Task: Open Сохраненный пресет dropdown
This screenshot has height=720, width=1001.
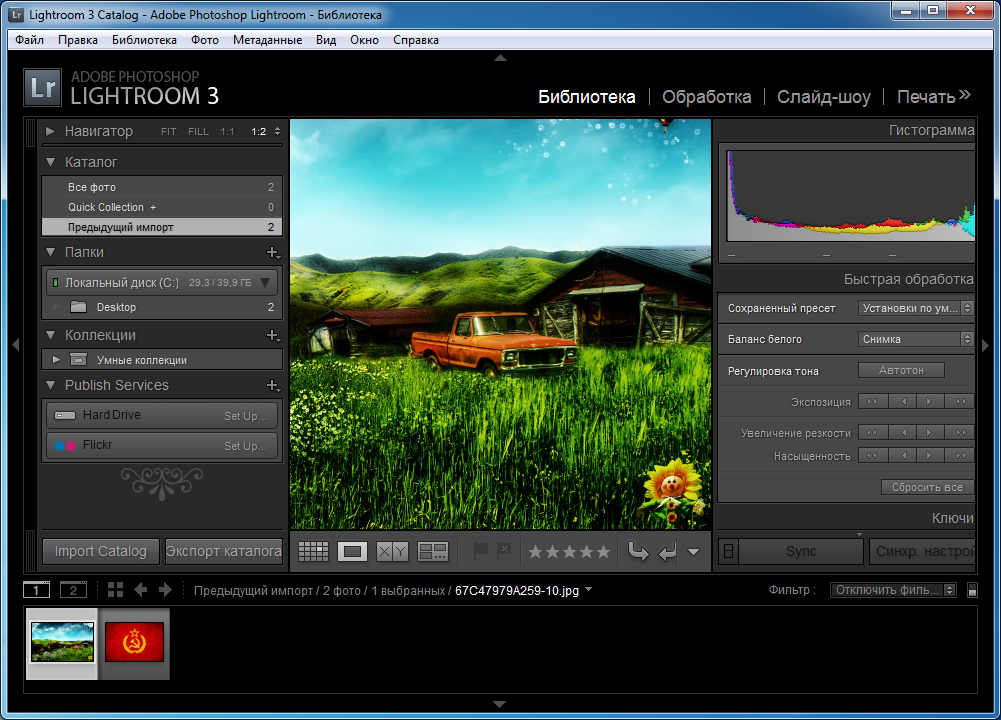Action: point(915,308)
